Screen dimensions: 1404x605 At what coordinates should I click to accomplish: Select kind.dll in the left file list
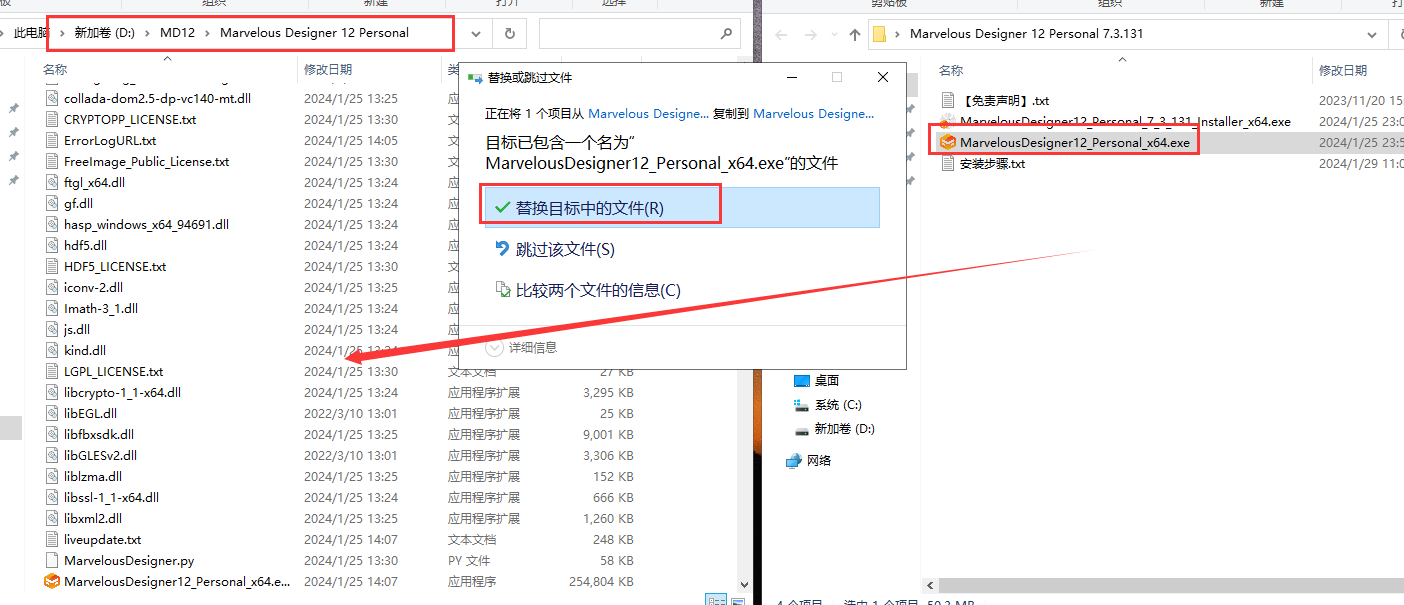85,350
